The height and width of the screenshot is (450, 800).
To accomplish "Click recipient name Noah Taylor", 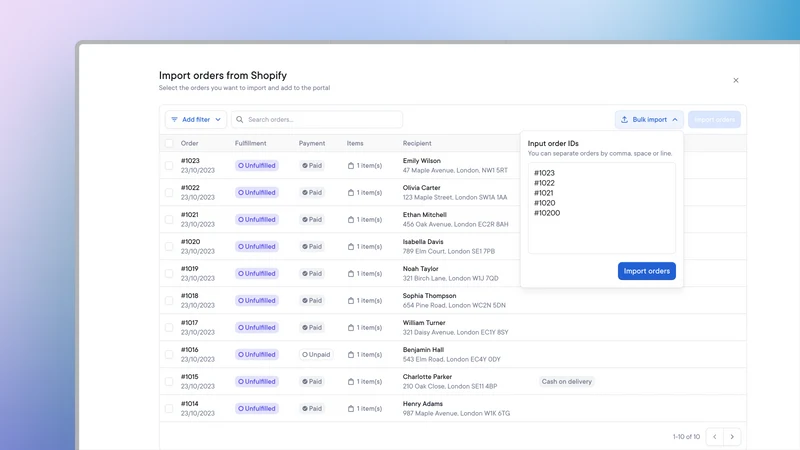I will (420, 269).
